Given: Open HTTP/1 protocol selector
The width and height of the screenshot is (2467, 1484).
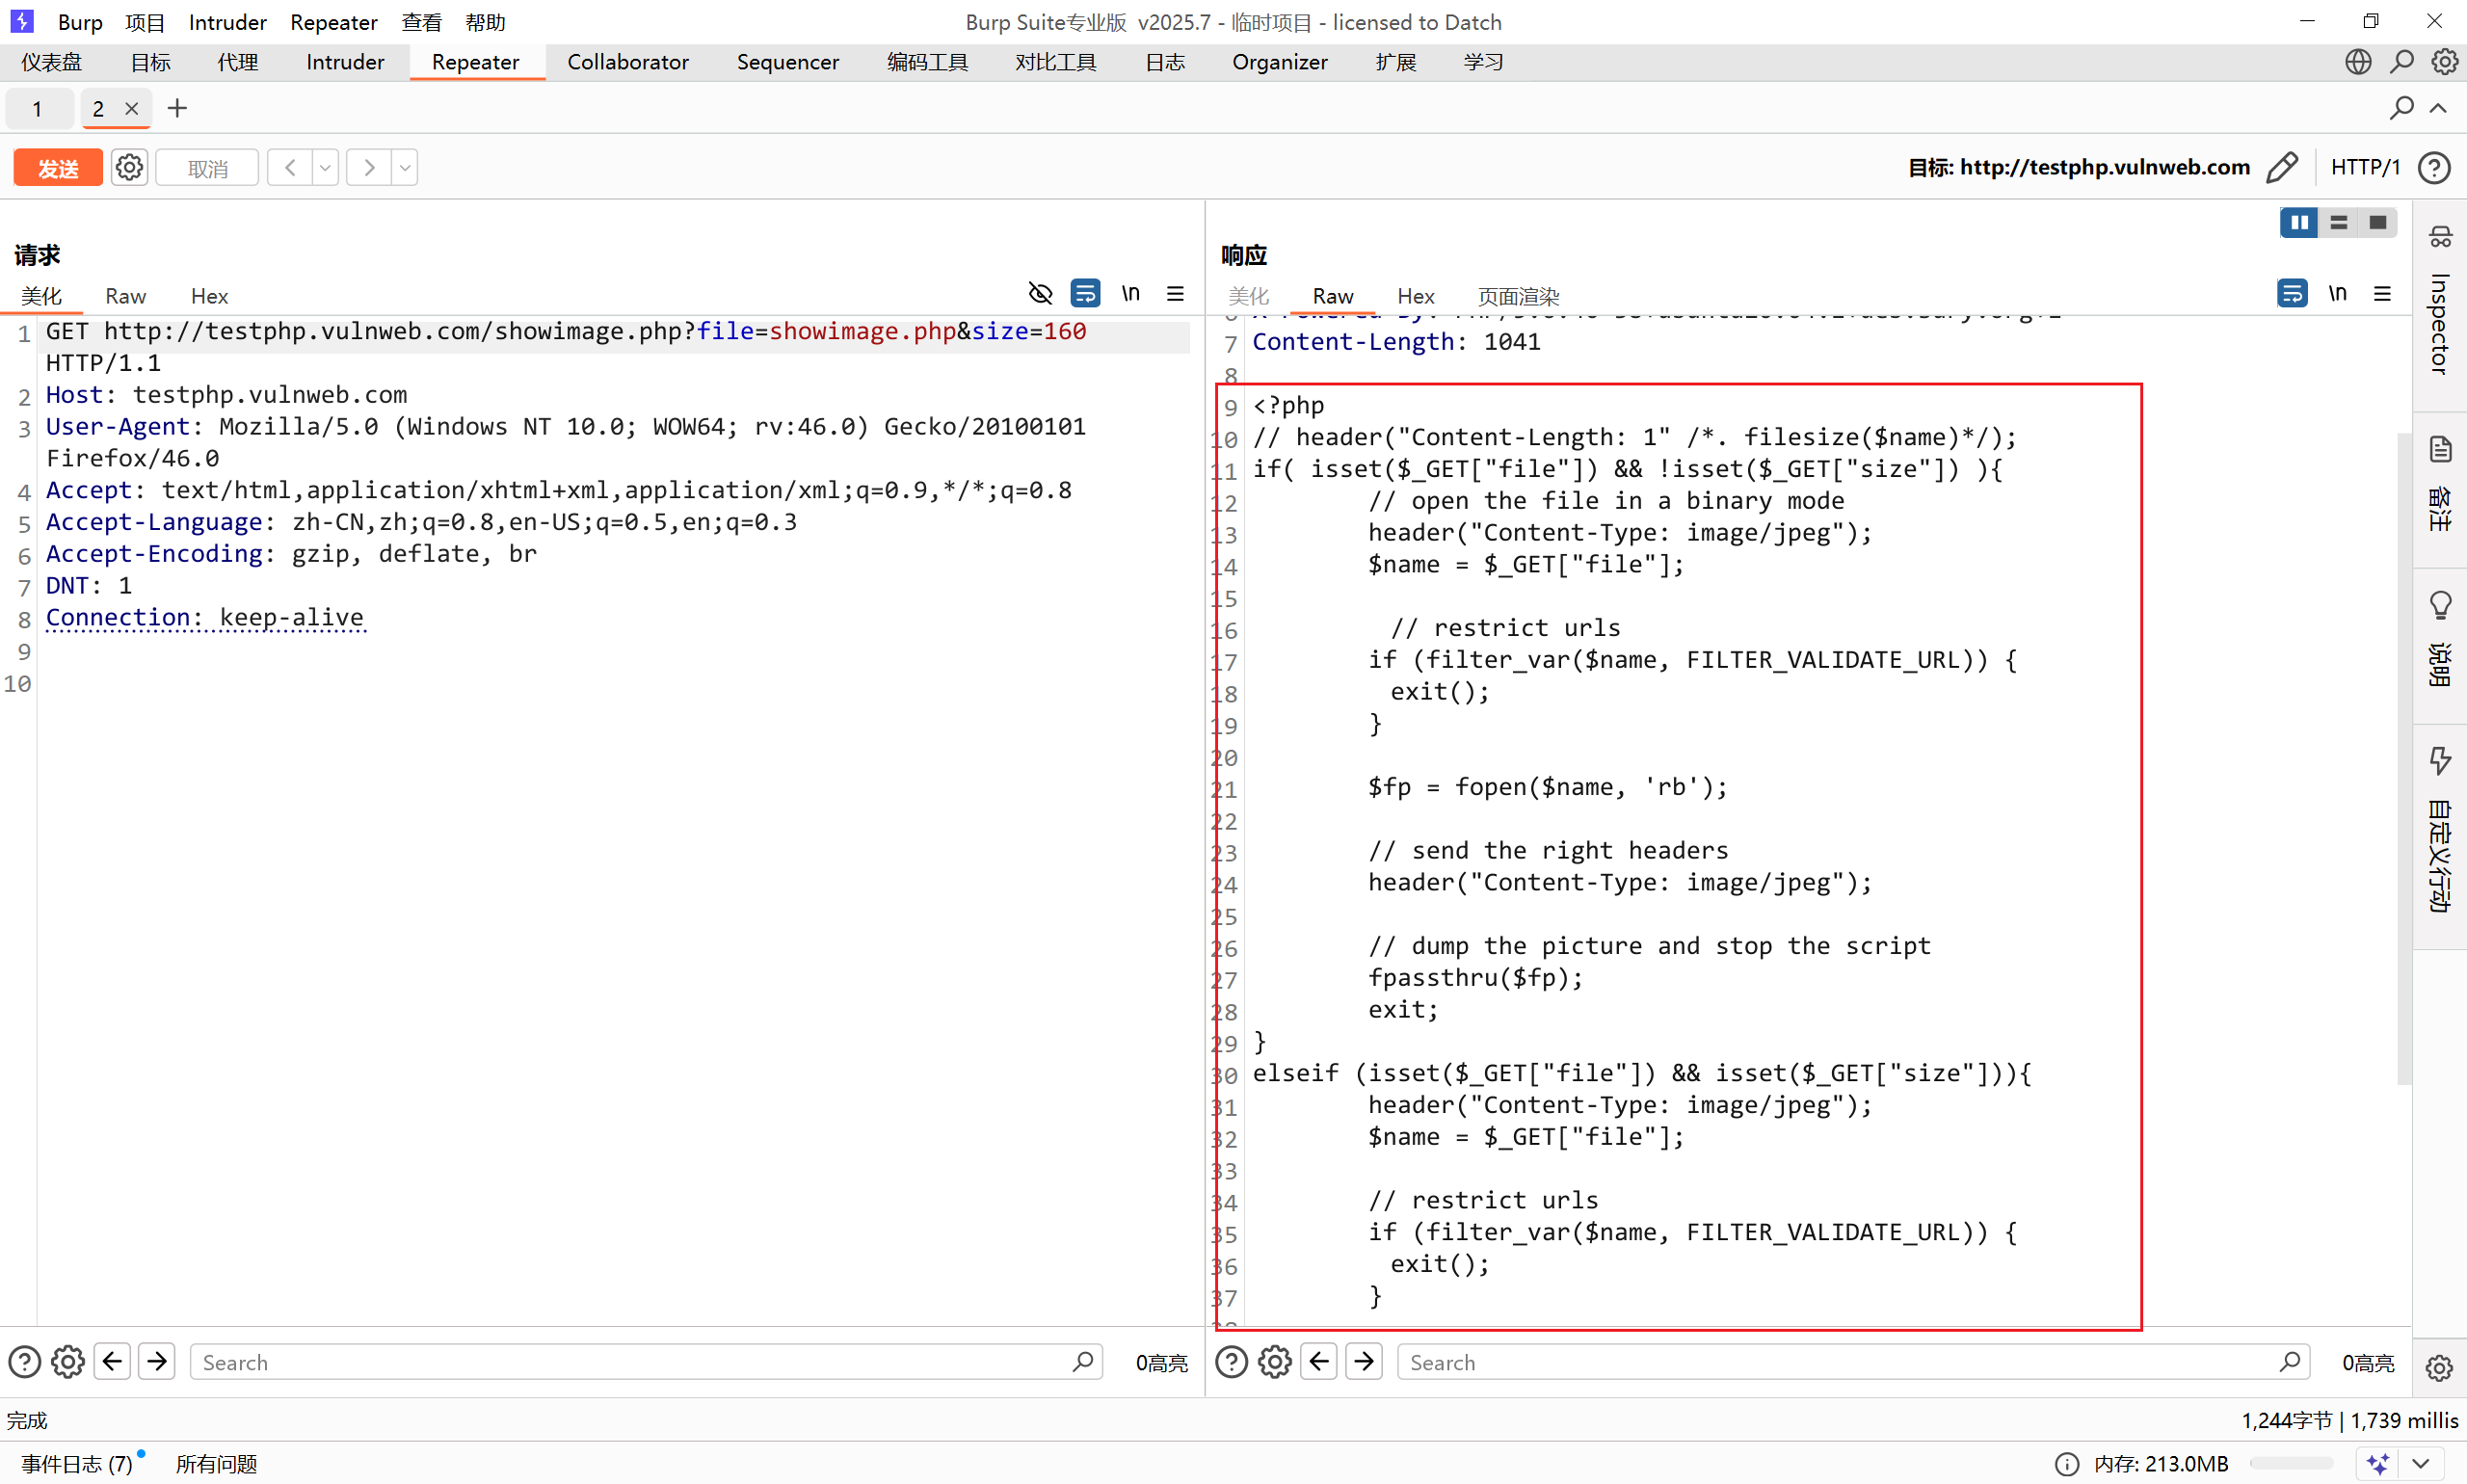Looking at the screenshot, I should click(x=2365, y=168).
